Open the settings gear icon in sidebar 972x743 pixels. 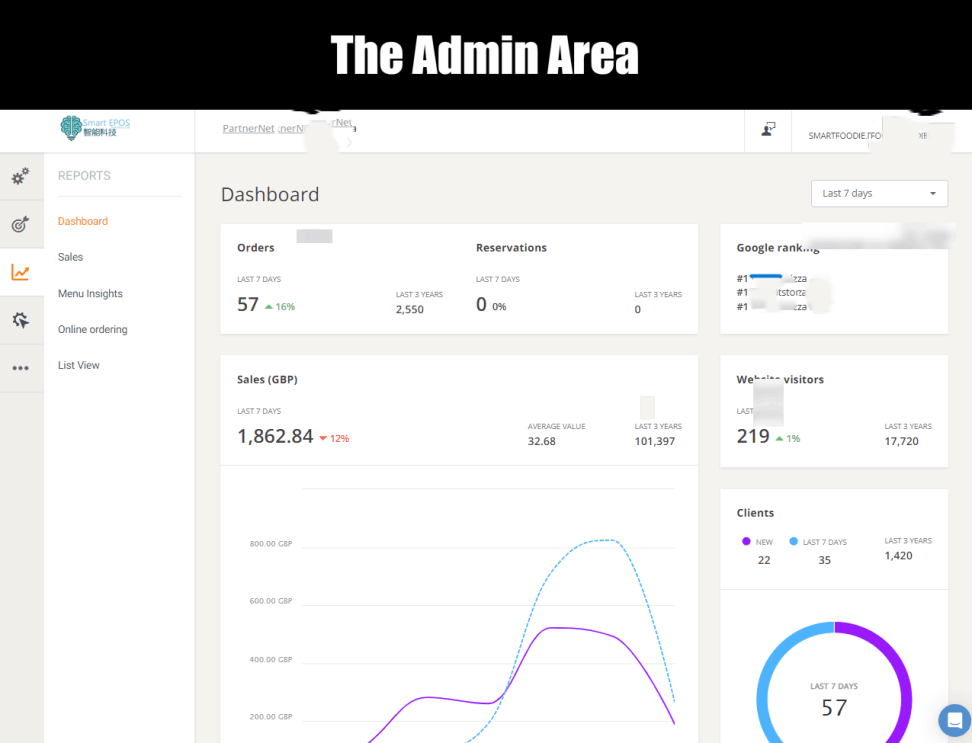21,176
